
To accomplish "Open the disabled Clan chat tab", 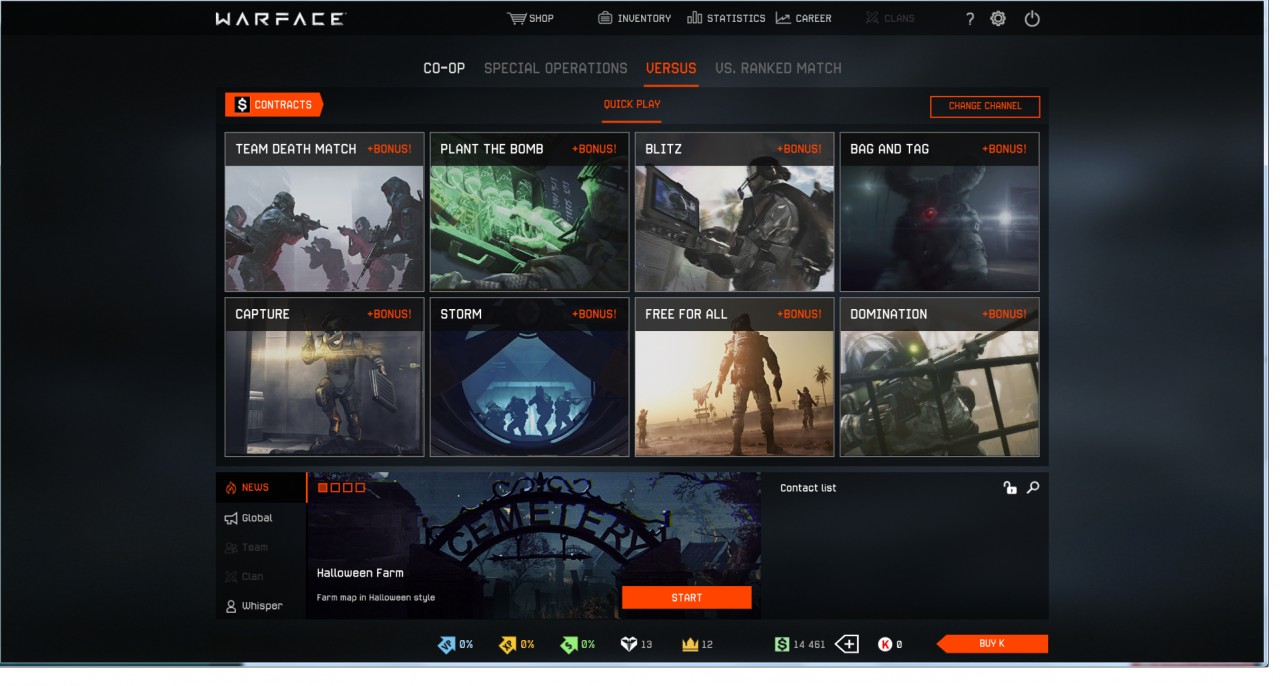I will pyautogui.click(x=244, y=576).
